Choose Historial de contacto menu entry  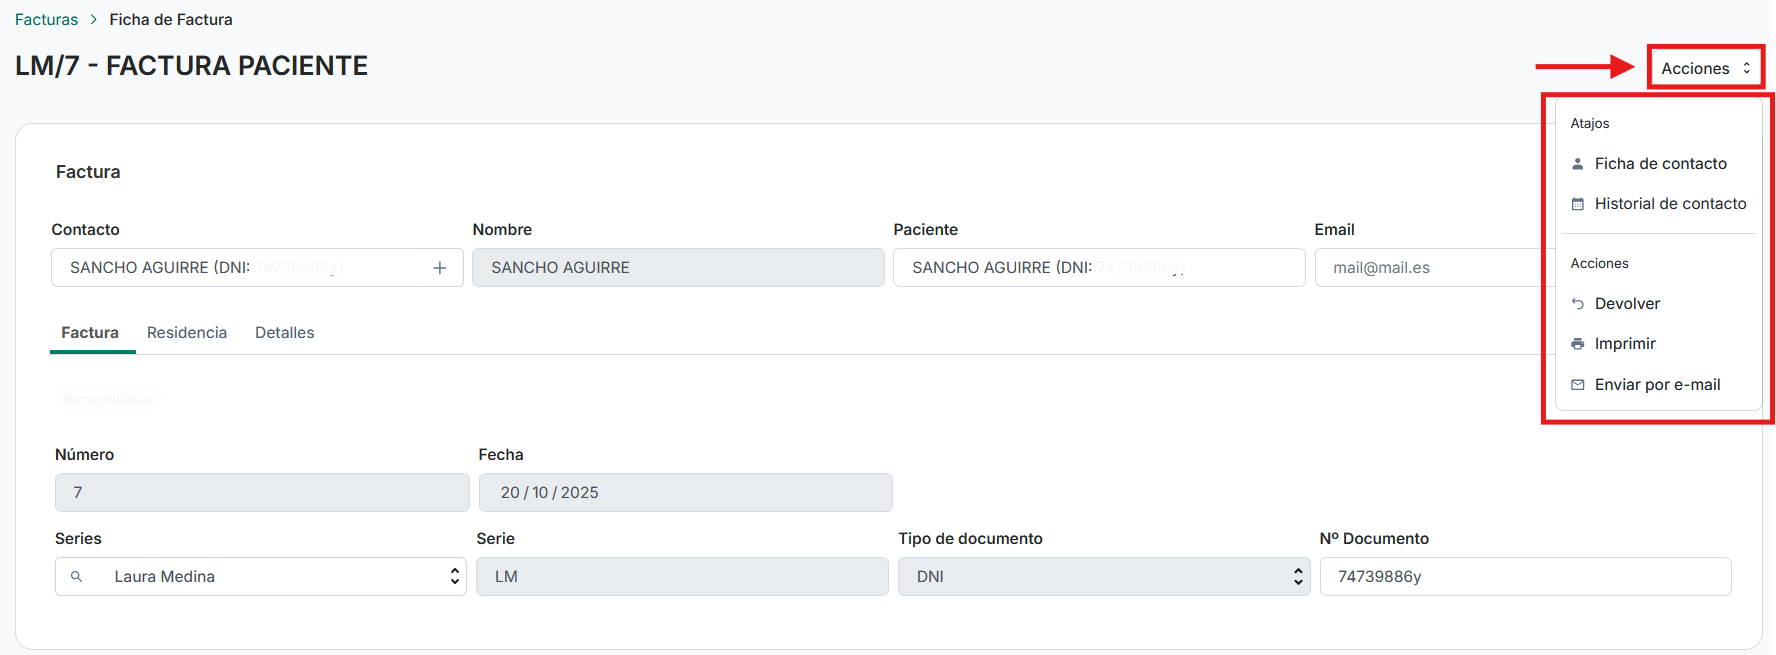(x=1669, y=204)
